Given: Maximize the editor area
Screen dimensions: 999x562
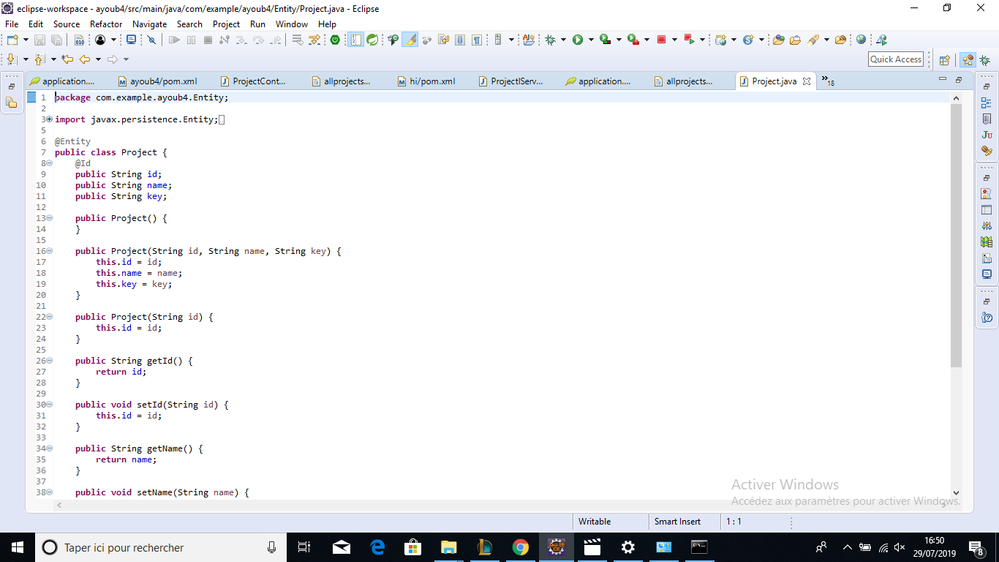Looking at the screenshot, I should click(959, 80).
